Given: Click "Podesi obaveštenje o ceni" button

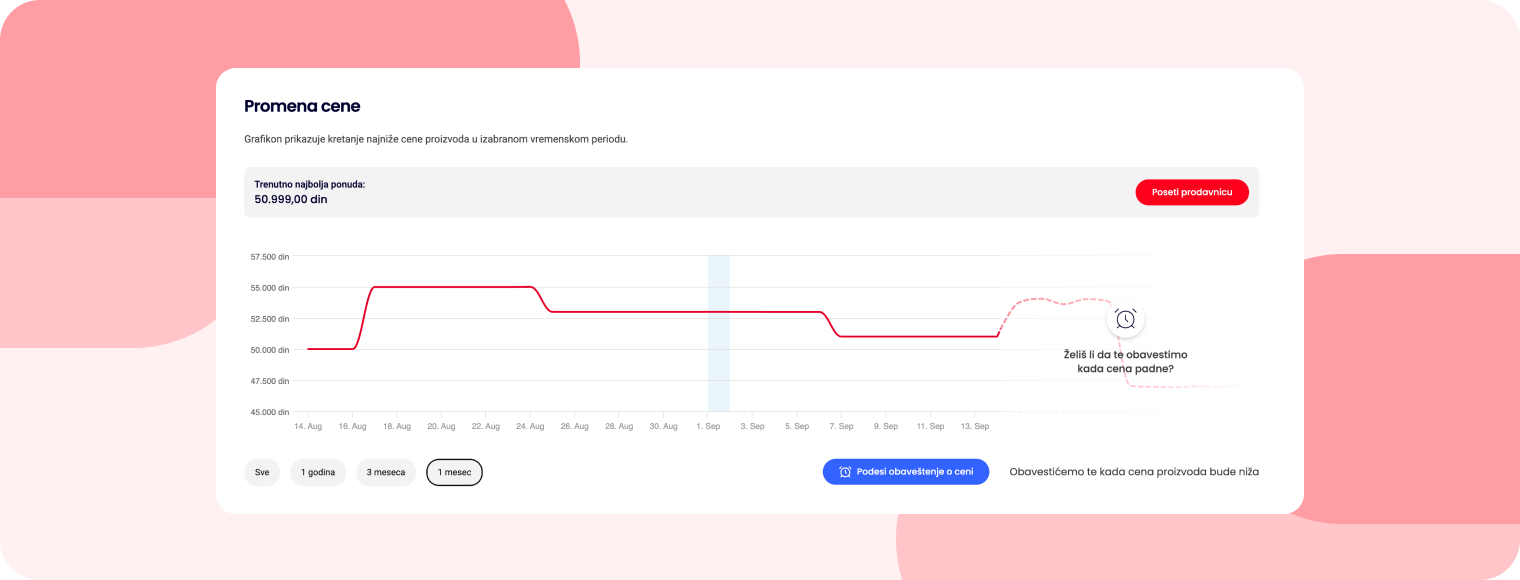Looking at the screenshot, I should pos(906,472).
